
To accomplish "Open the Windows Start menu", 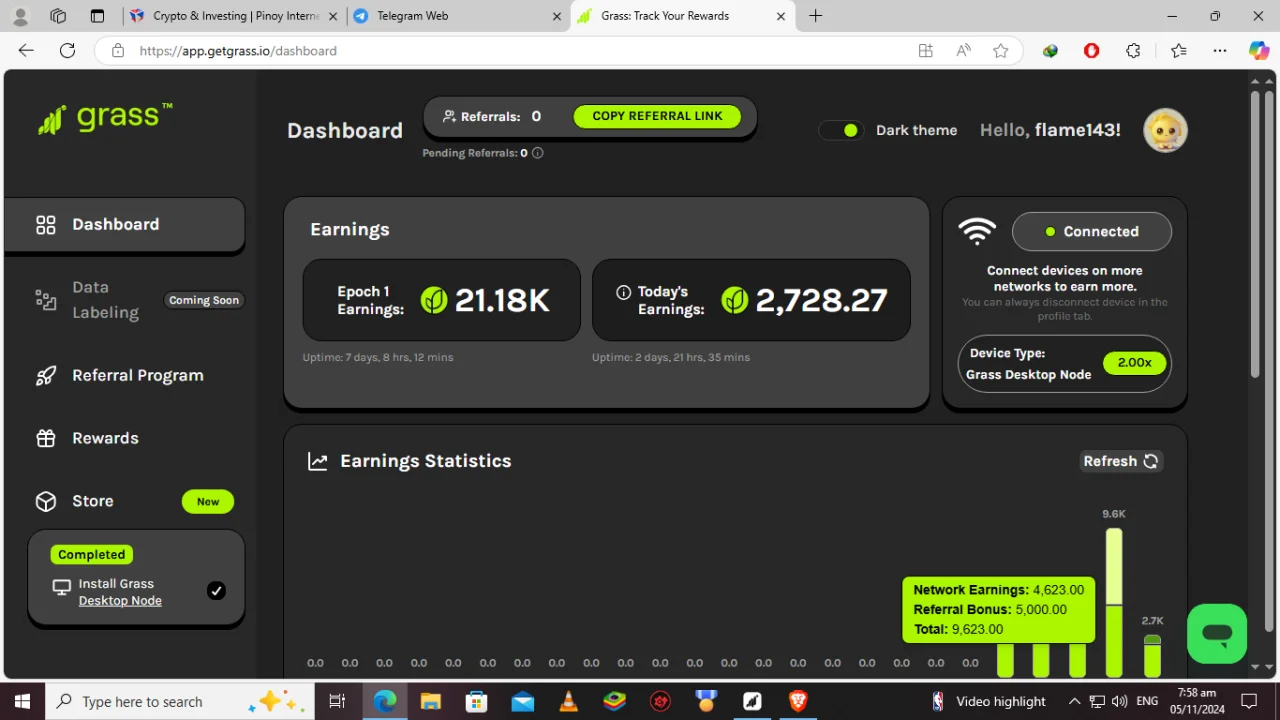I will (22, 702).
